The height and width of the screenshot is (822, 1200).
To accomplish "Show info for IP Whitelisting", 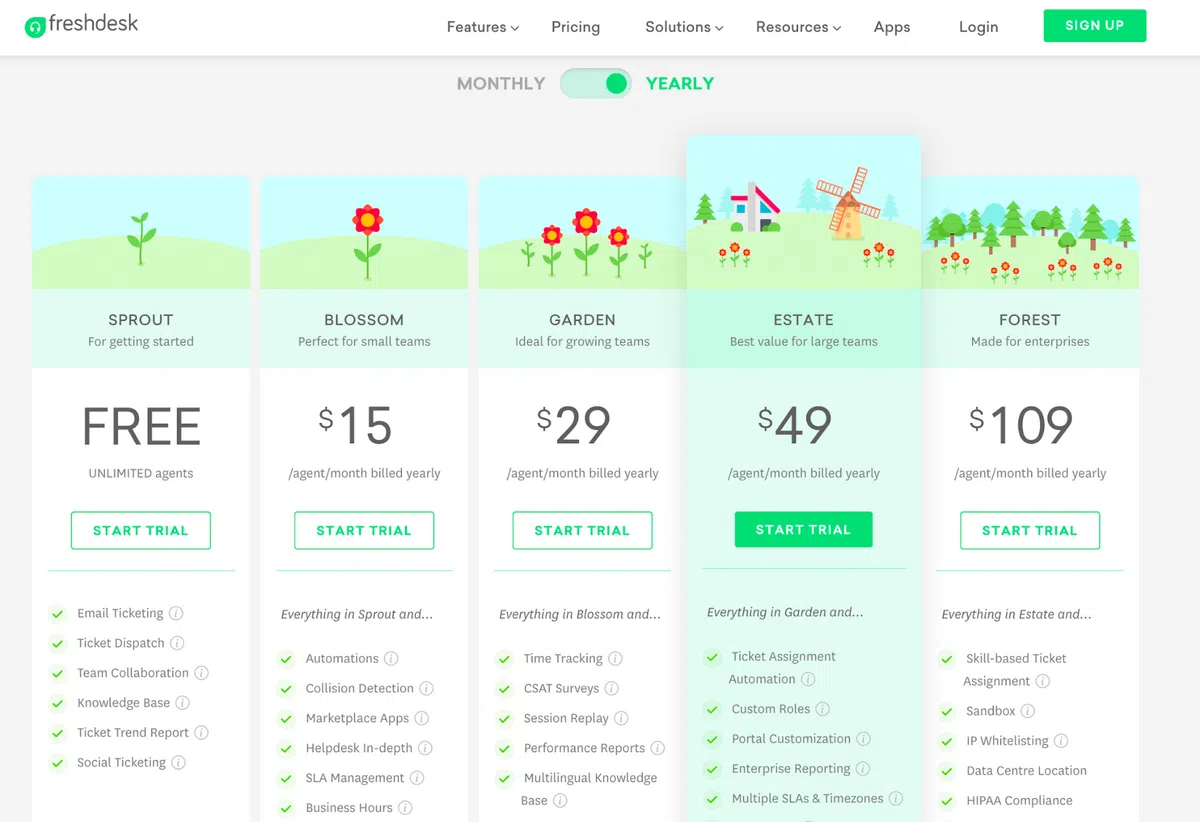I will click(x=1061, y=741).
